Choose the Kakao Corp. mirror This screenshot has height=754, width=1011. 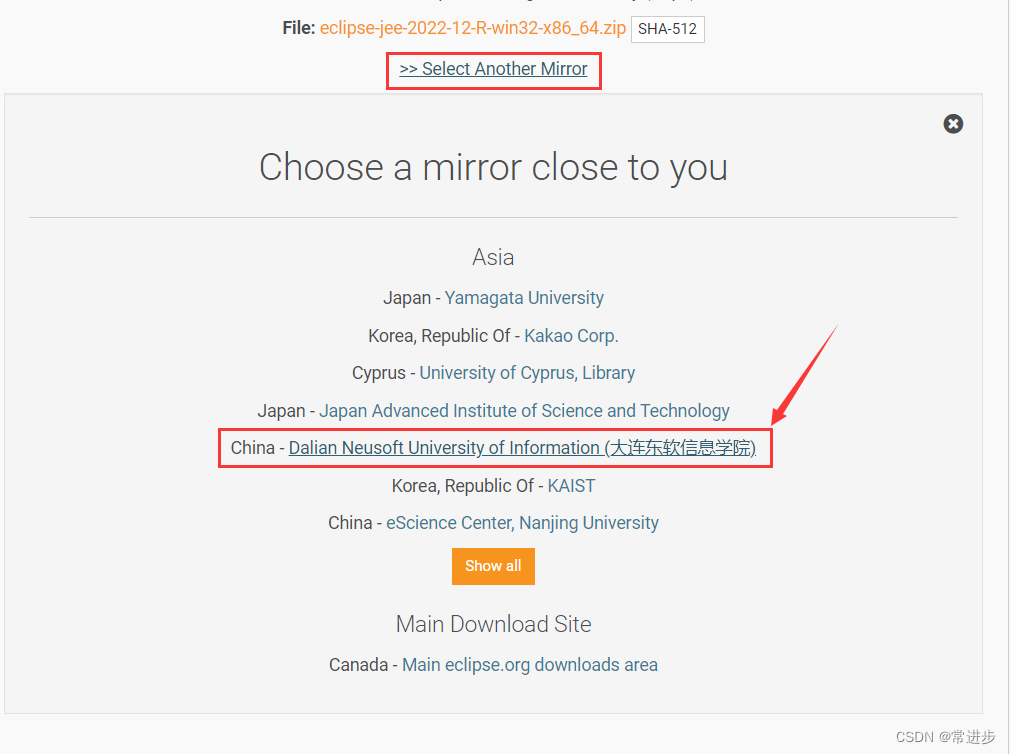point(571,336)
